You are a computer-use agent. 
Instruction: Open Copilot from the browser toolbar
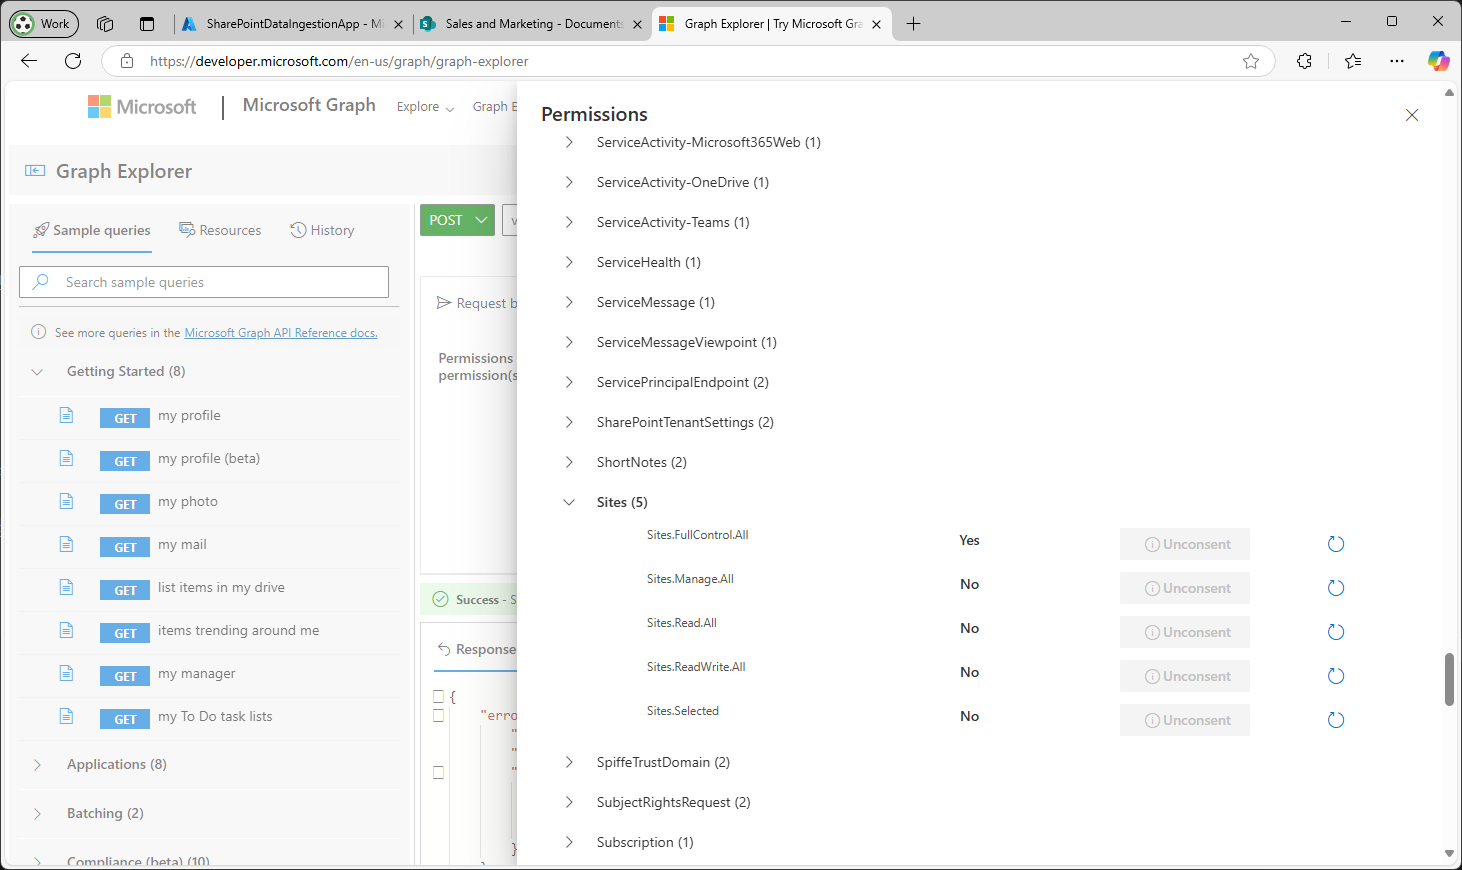(x=1438, y=61)
